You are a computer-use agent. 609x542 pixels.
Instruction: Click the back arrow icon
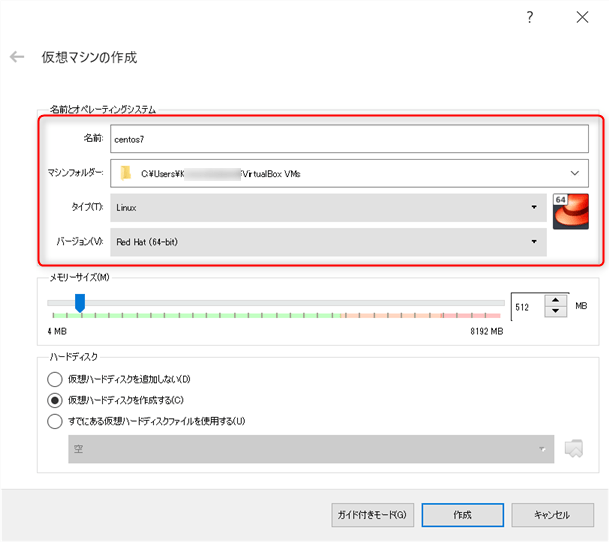[x=17, y=57]
